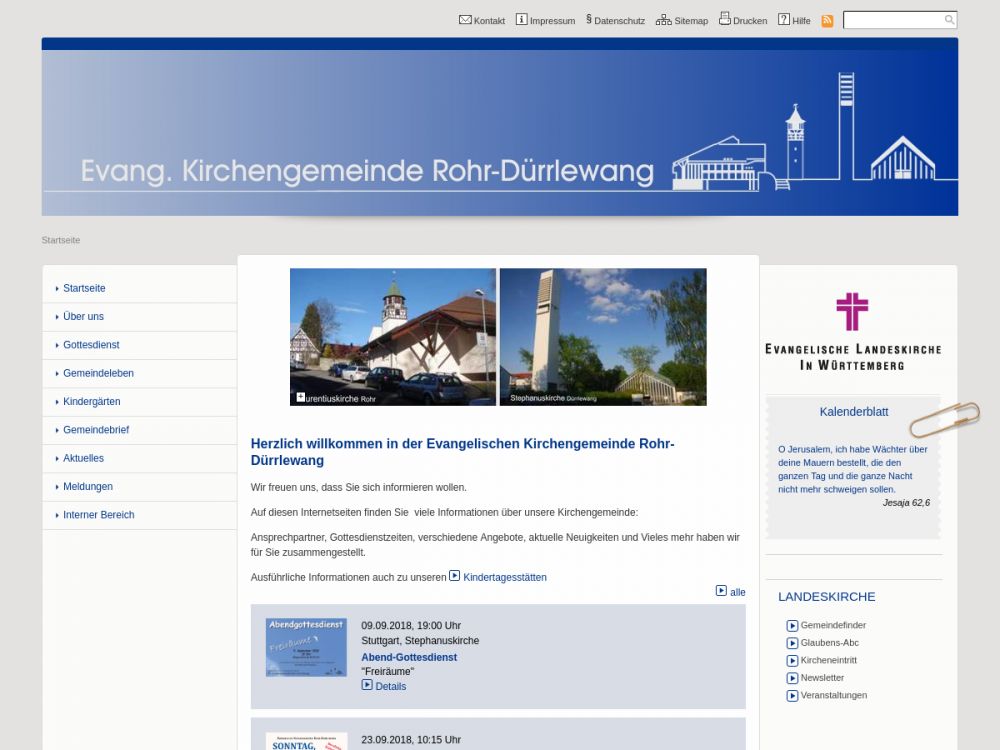Subscribe via the orange RSS feed icon

(827, 21)
